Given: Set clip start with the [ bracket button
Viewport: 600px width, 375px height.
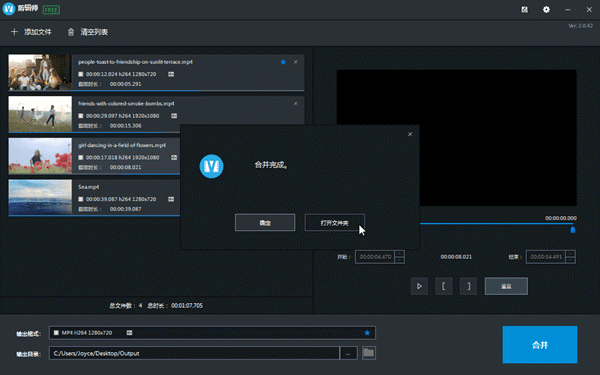Looking at the screenshot, I should pos(444,286).
